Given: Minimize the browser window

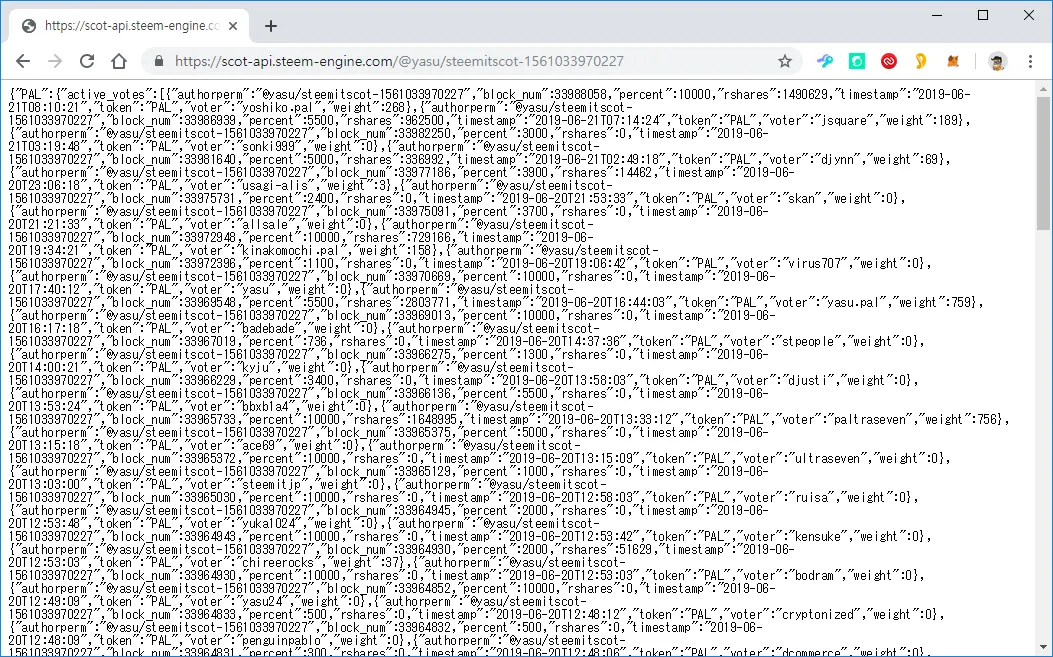Looking at the screenshot, I should [937, 15].
